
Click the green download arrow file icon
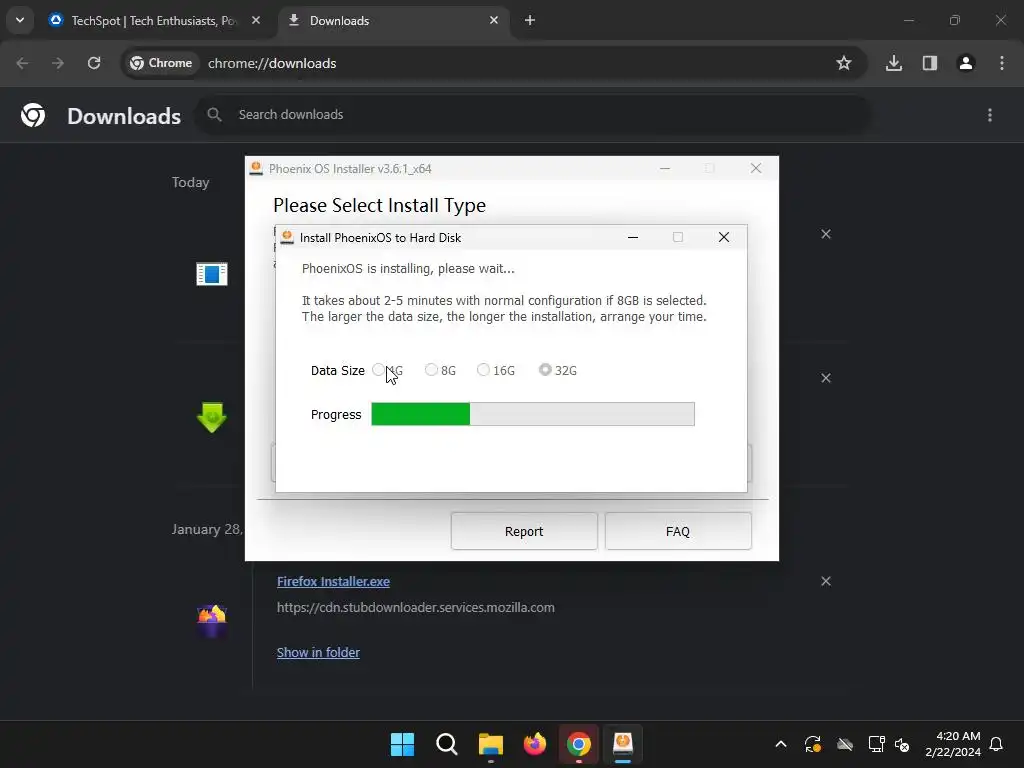(x=212, y=418)
